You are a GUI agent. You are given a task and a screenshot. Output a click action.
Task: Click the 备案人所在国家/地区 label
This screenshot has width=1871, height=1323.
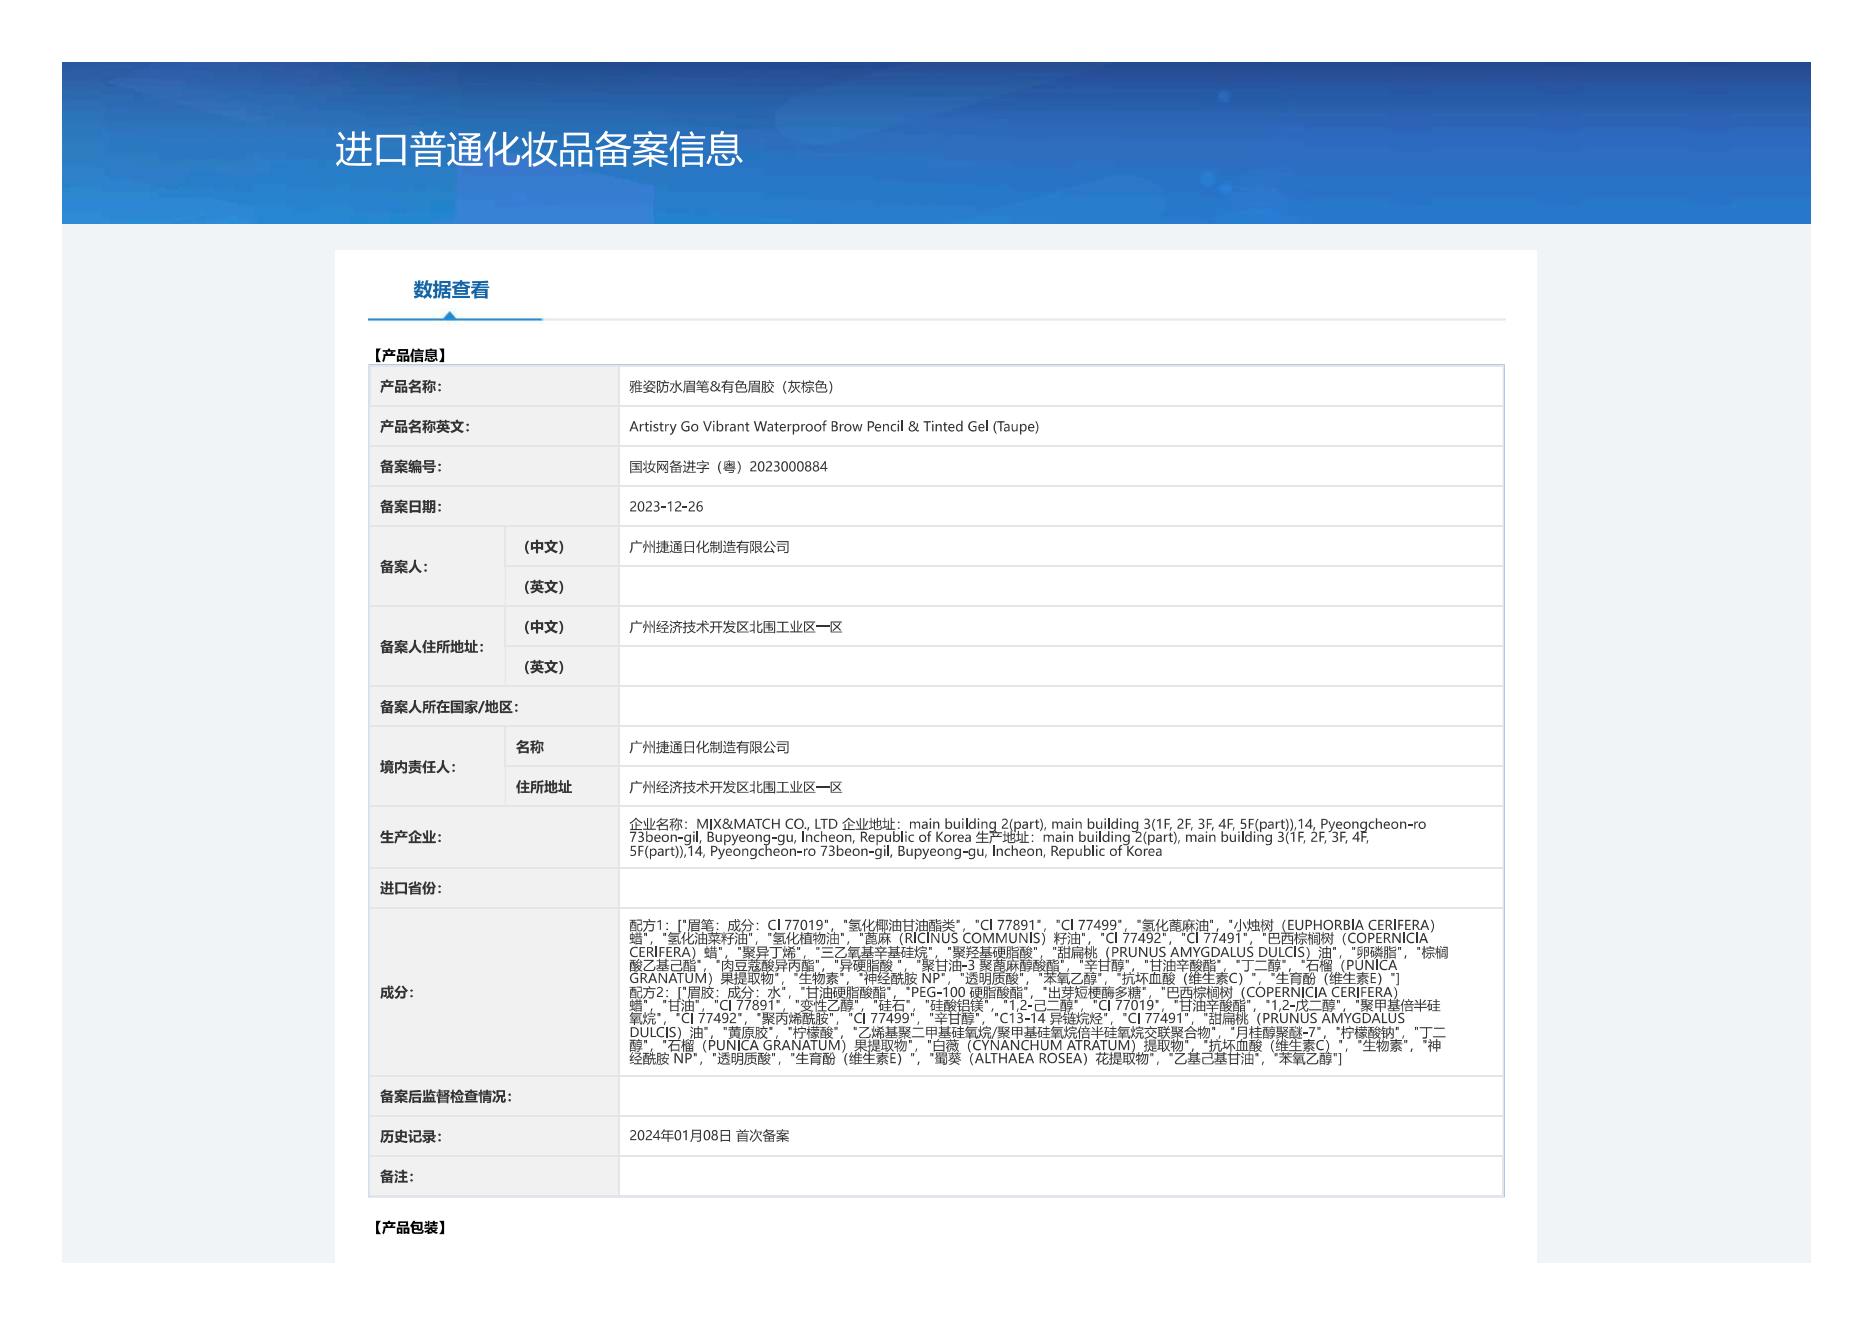click(x=449, y=707)
